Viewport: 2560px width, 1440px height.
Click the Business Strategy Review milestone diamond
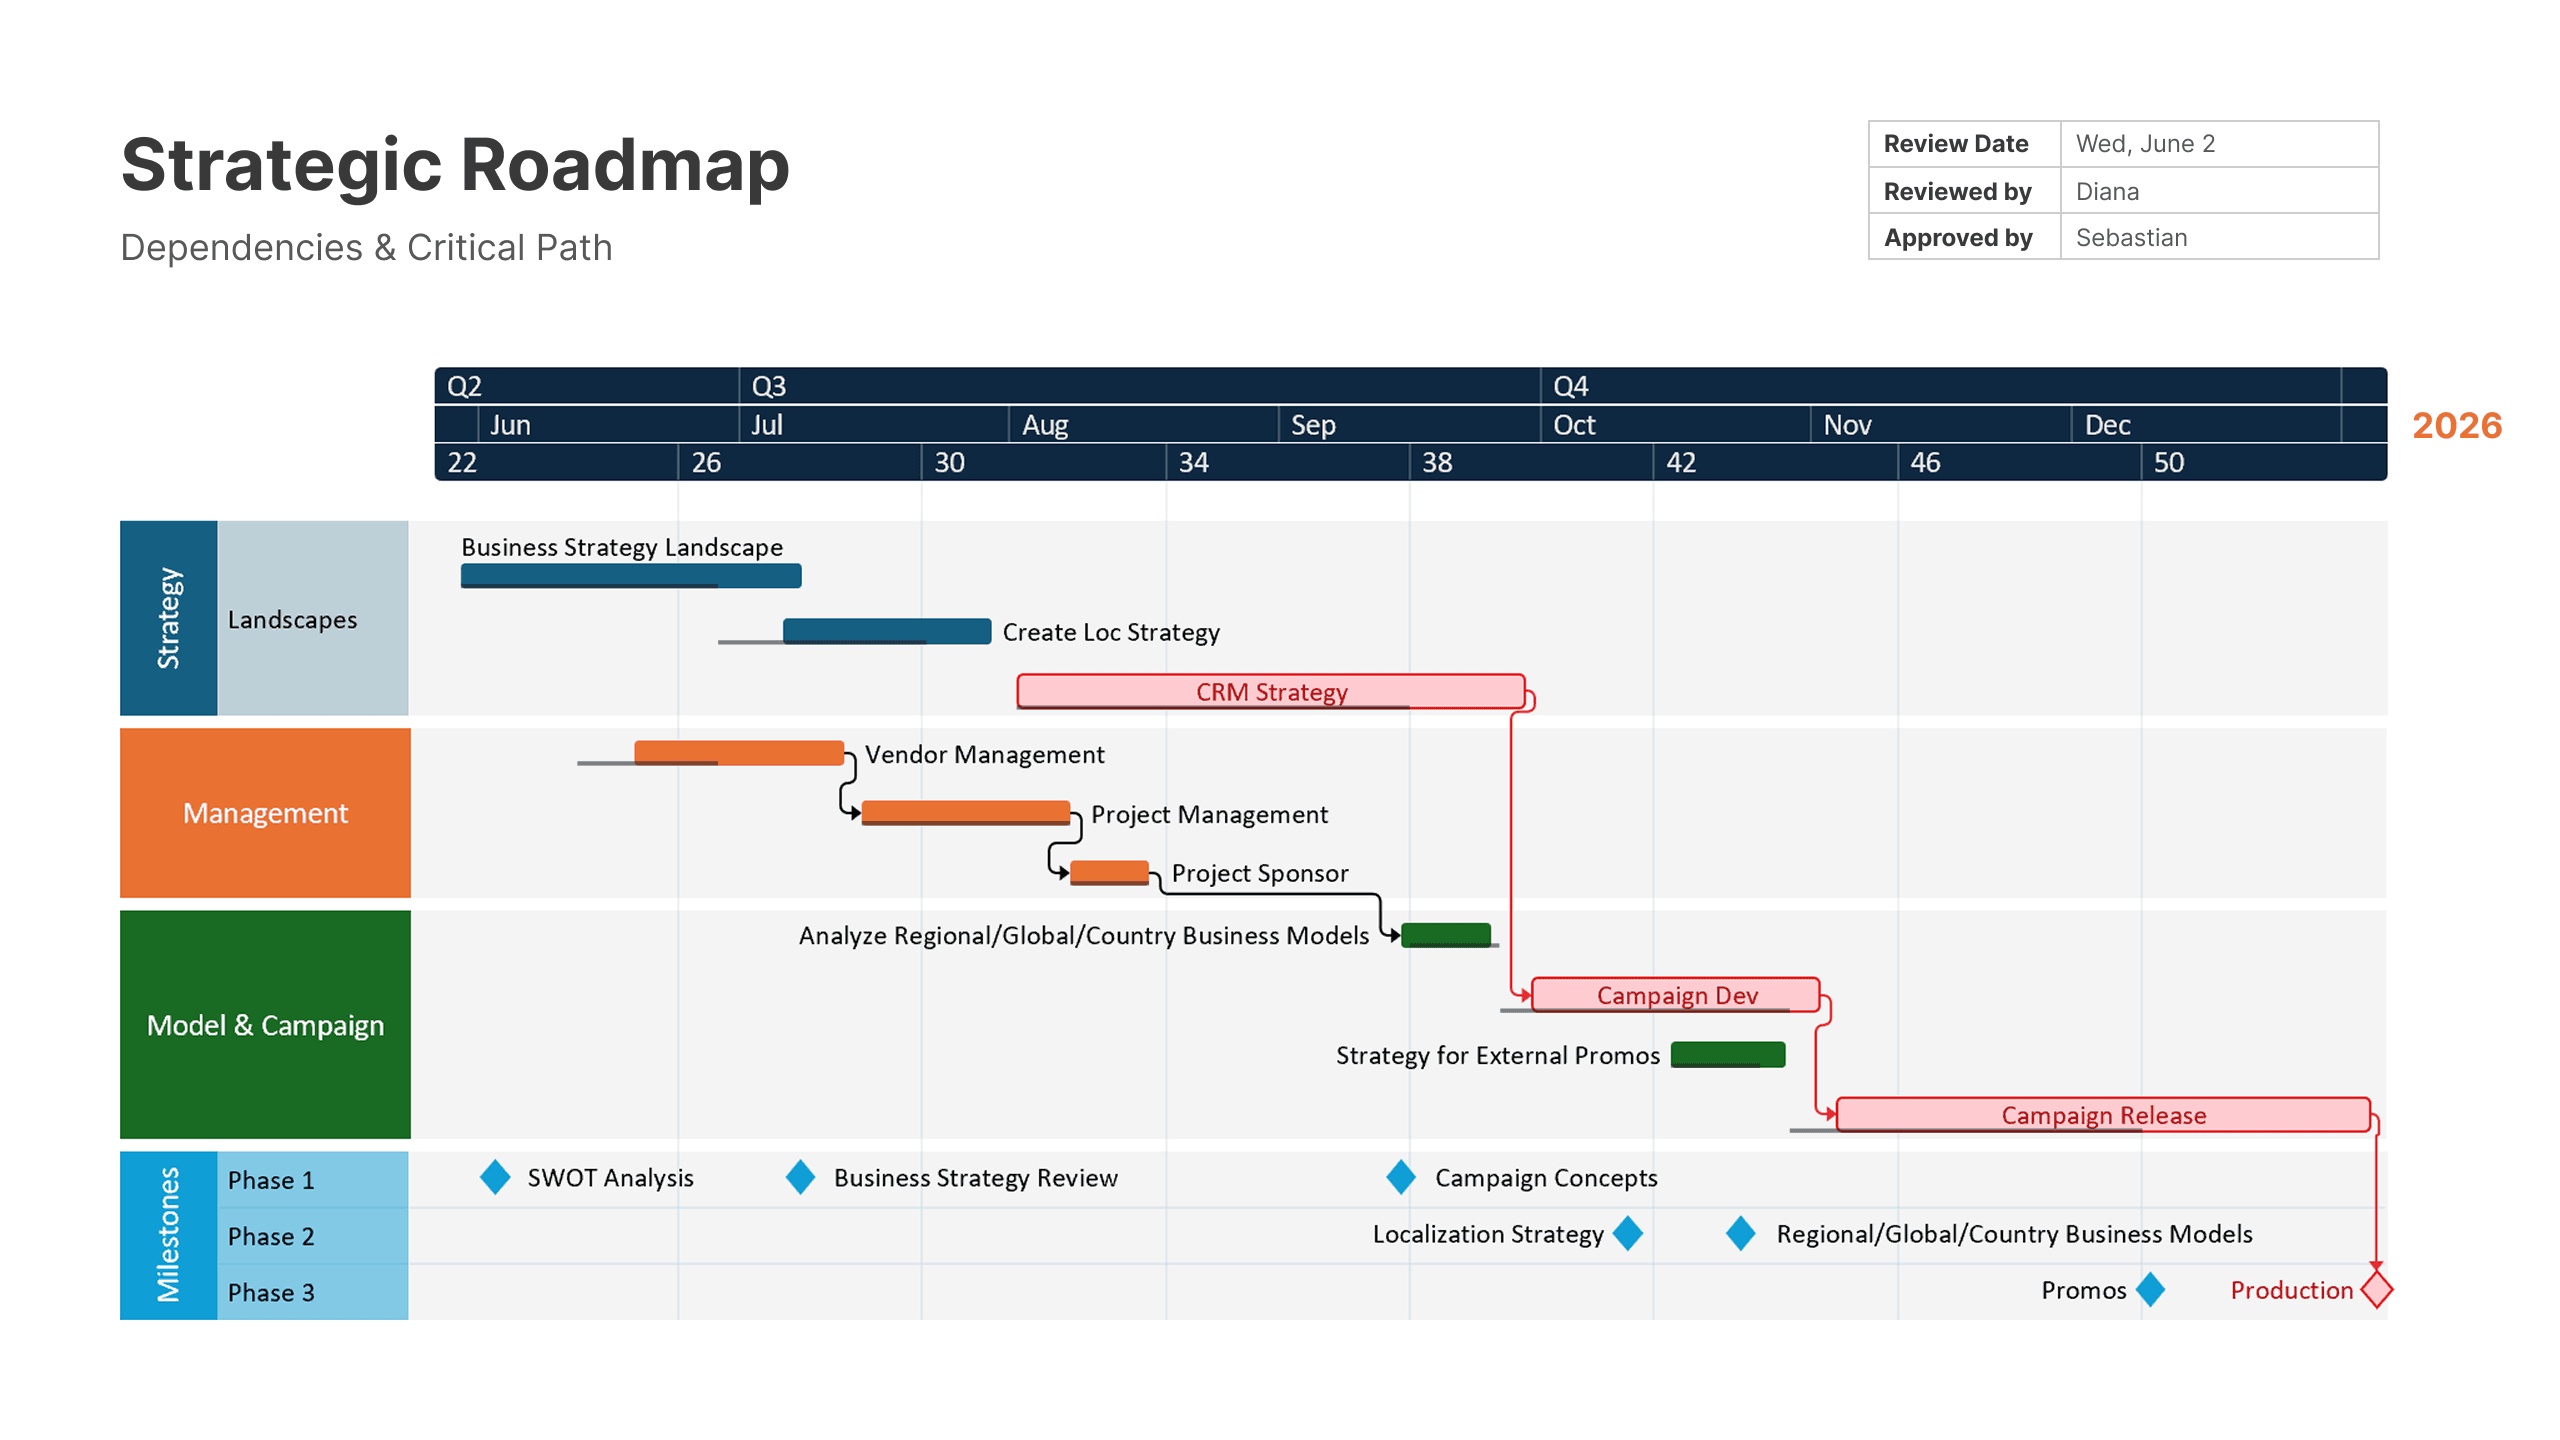tap(800, 1178)
